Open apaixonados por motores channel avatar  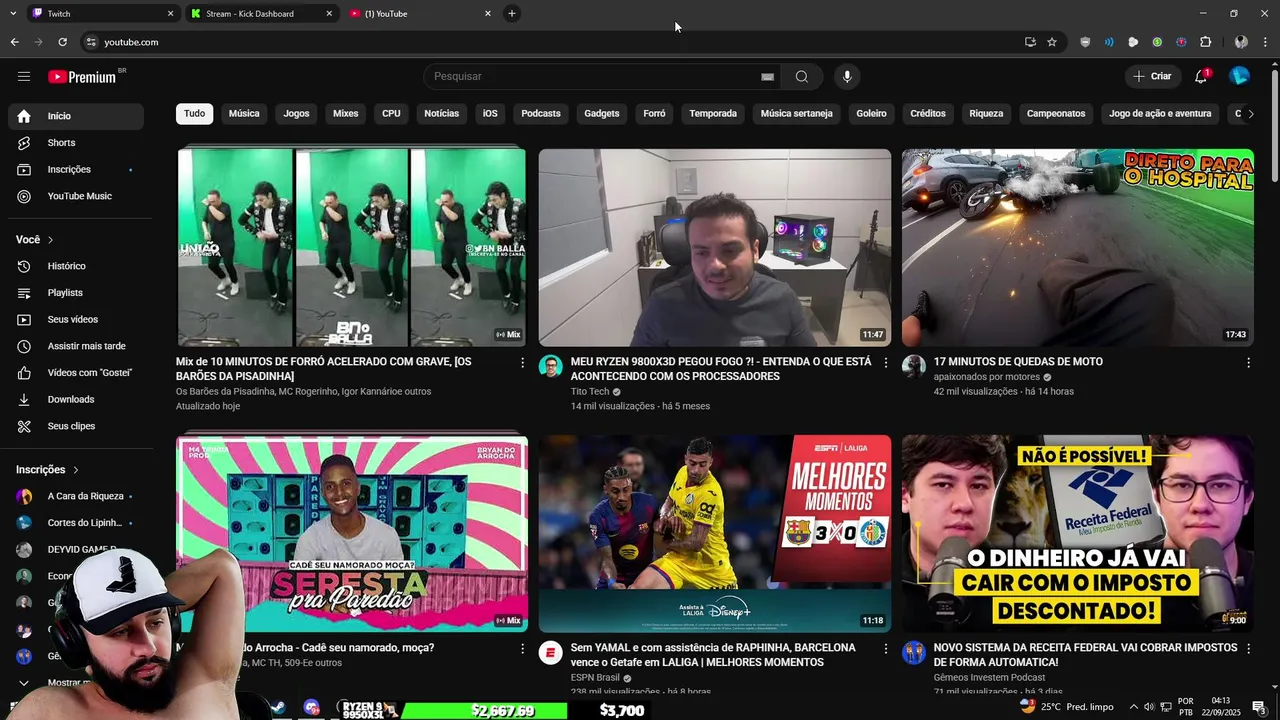[x=914, y=366]
